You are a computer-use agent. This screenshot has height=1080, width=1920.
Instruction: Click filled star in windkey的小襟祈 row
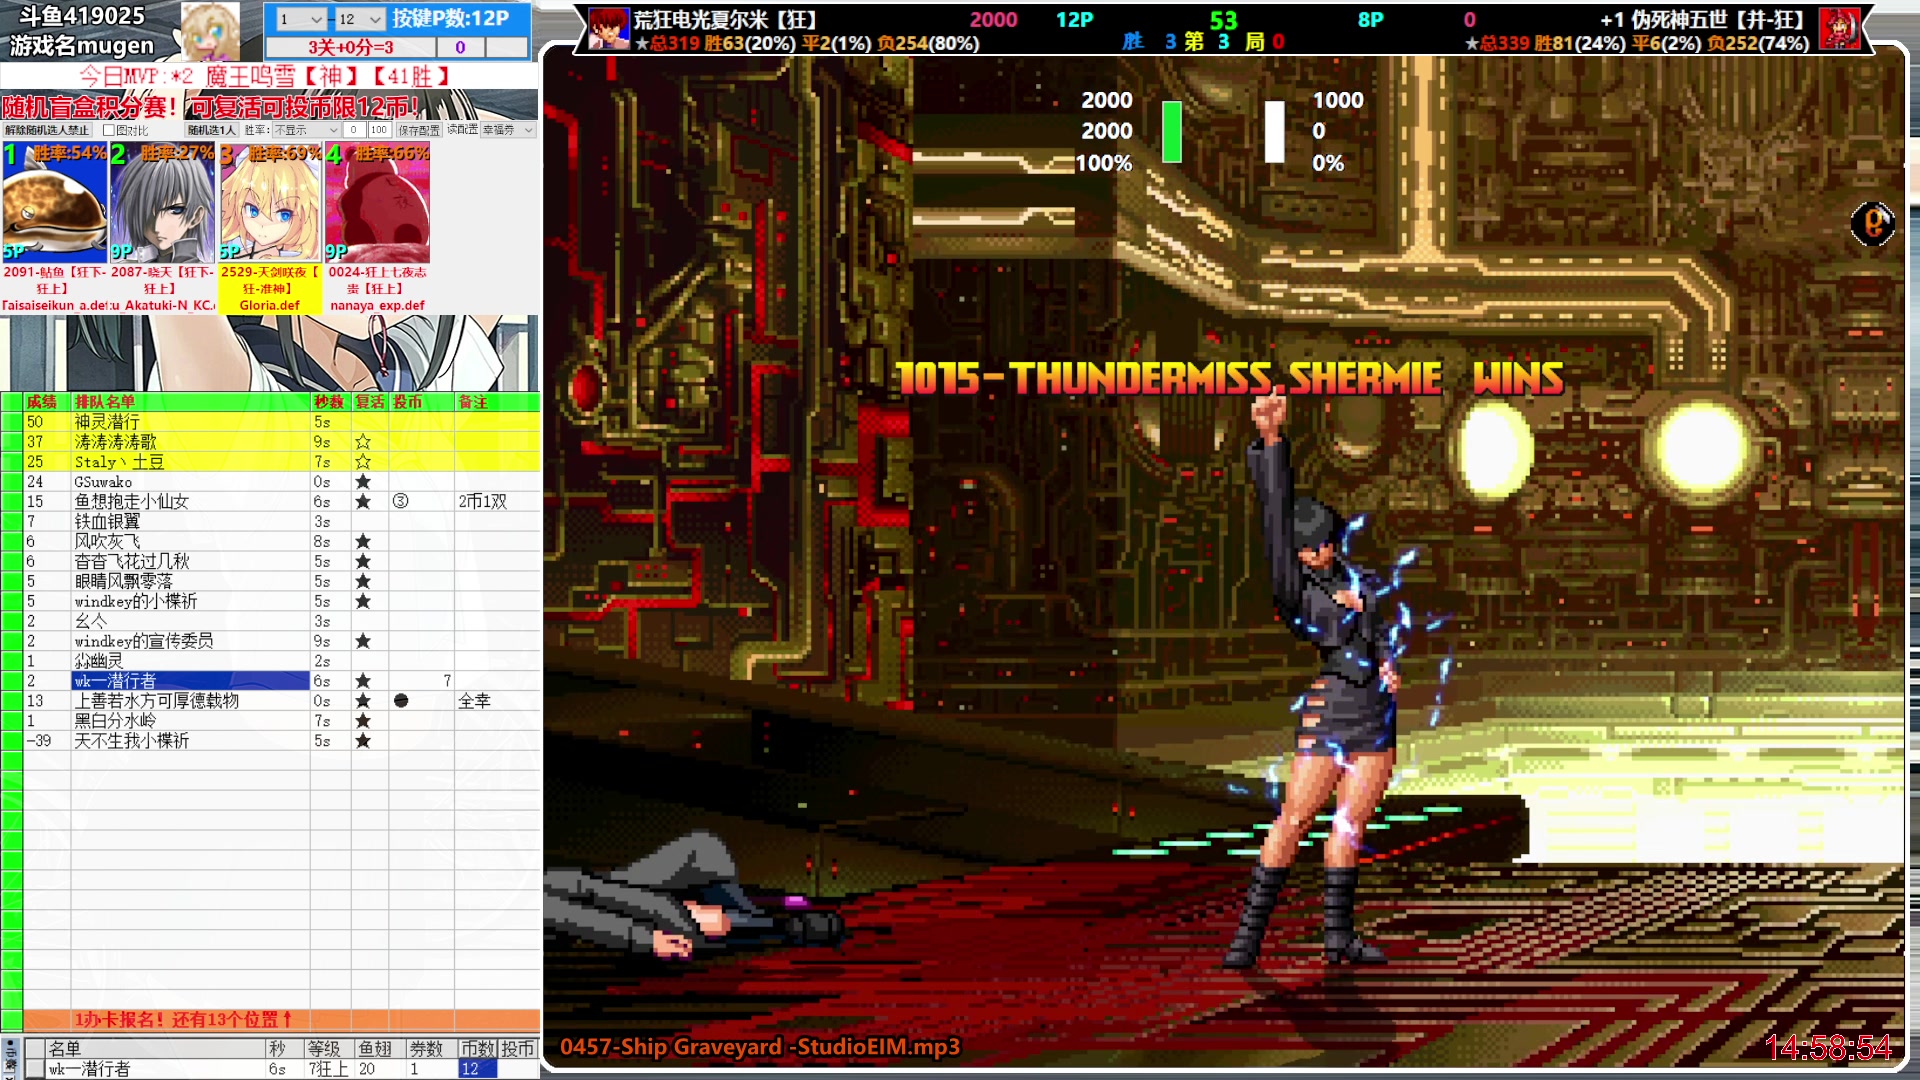click(x=363, y=602)
